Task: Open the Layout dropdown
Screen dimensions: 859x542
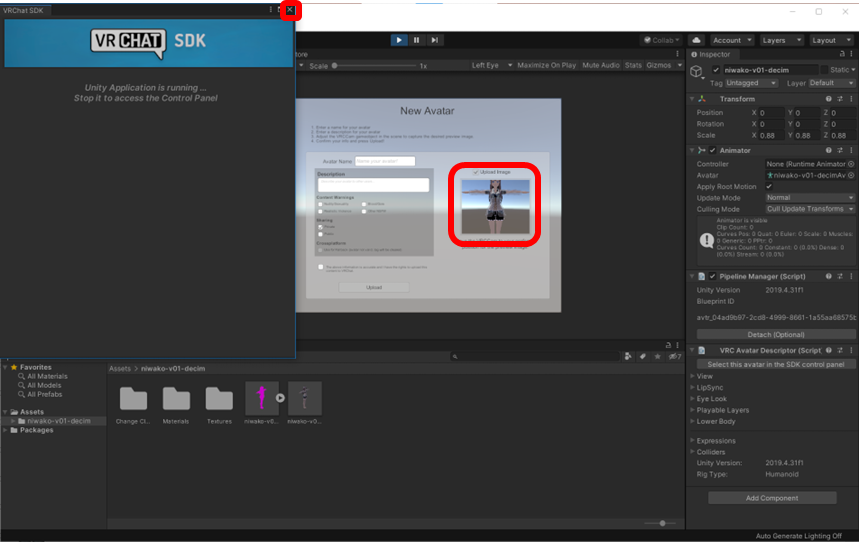Action: point(829,40)
